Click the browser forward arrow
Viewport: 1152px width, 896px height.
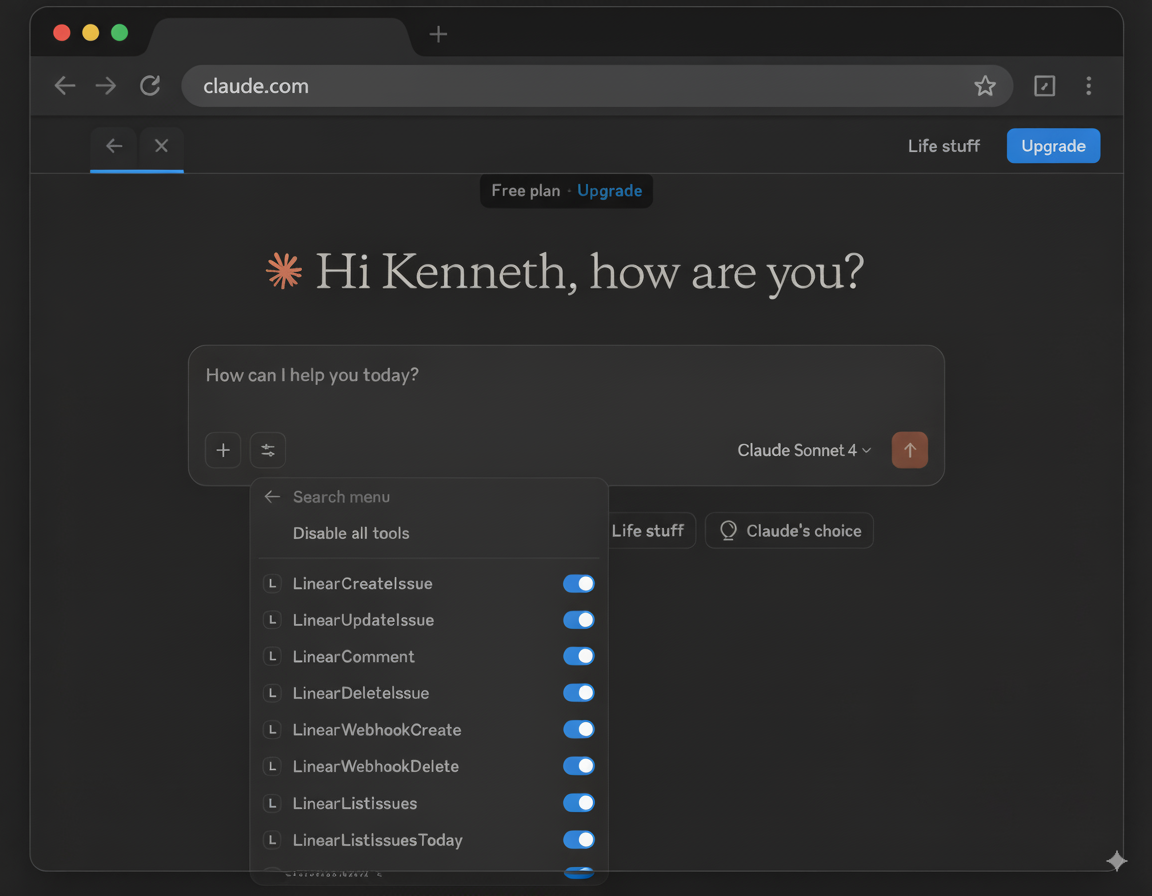coord(106,86)
